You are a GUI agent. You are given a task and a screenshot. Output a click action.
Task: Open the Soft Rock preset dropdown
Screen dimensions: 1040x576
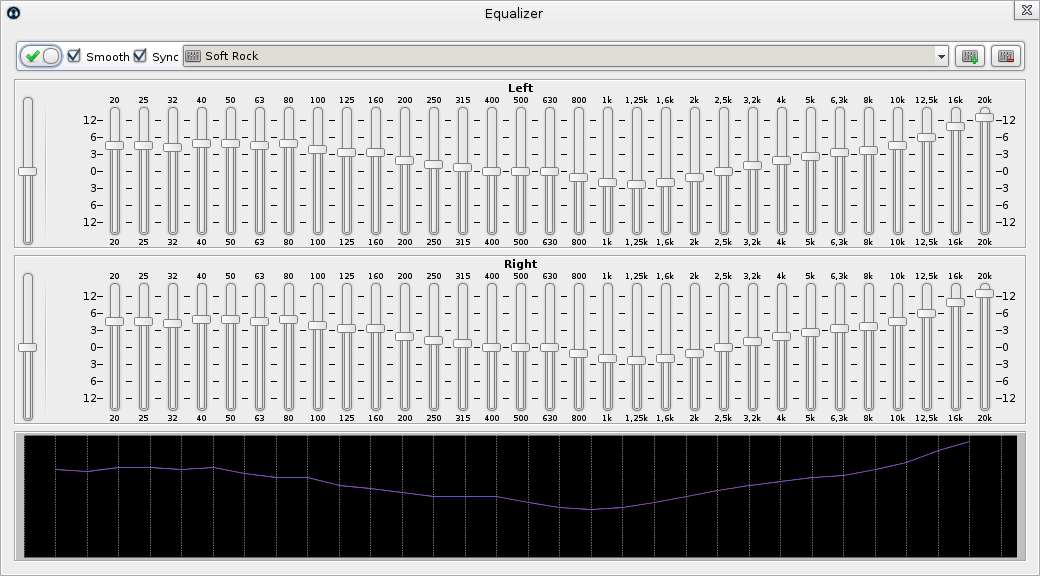click(x=941, y=56)
